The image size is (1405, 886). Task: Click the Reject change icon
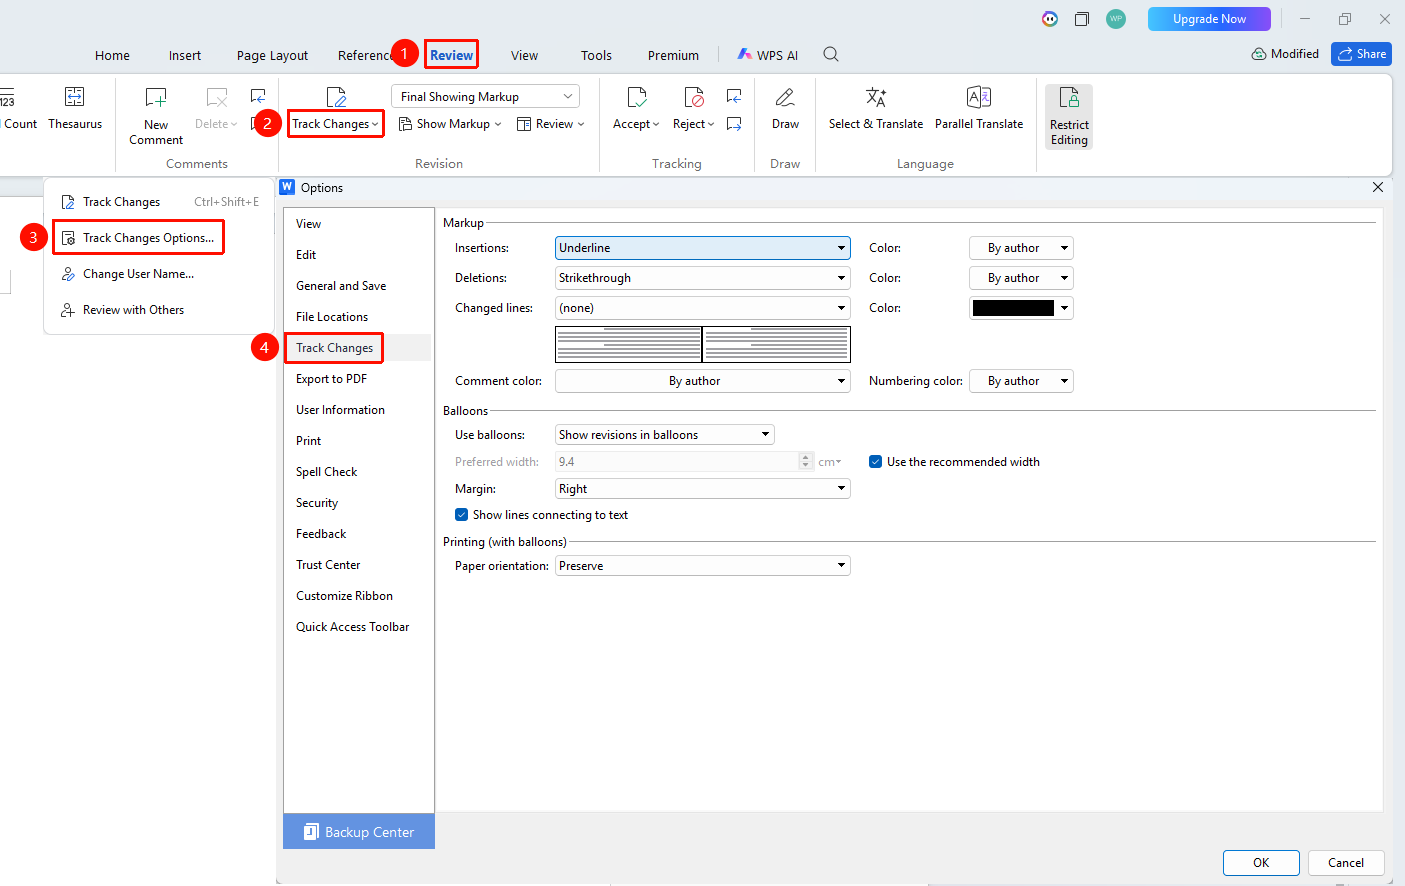[694, 97]
